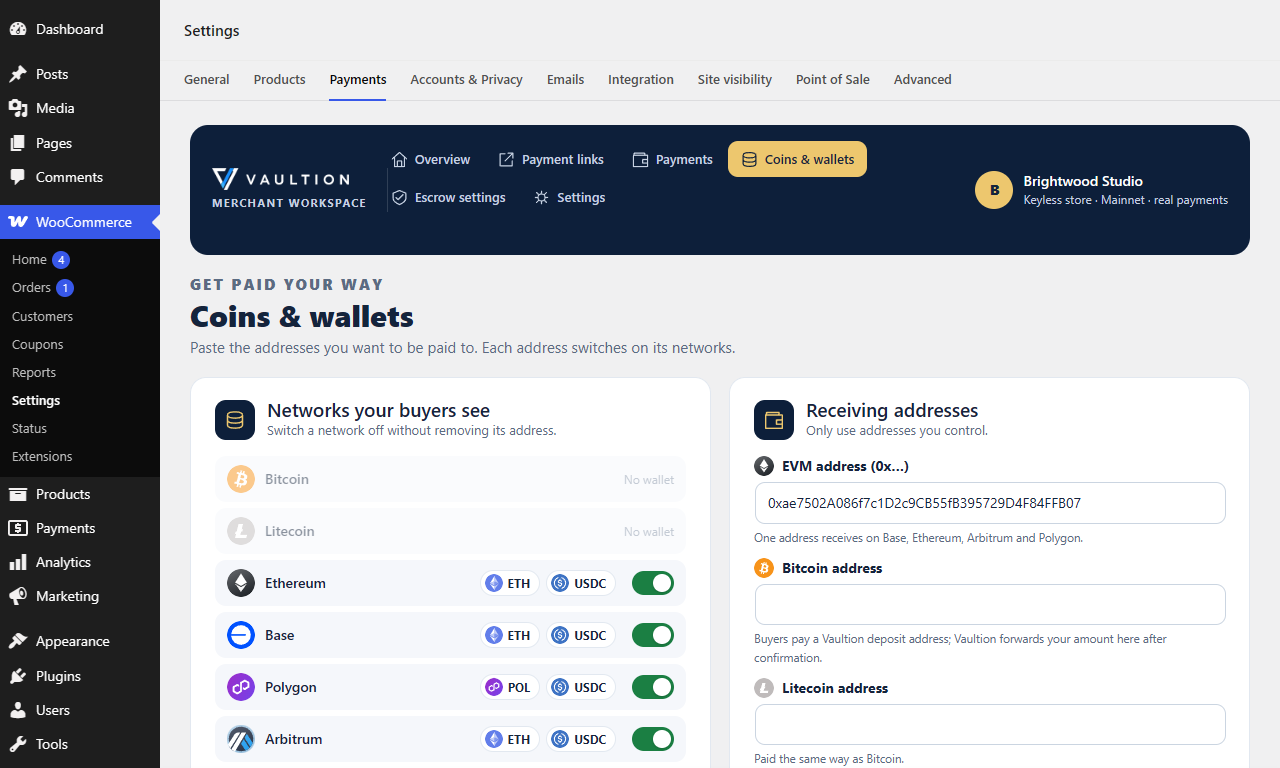Select the Coins & wallets button
The image size is (1280, 768).
(x=797, y=159)
